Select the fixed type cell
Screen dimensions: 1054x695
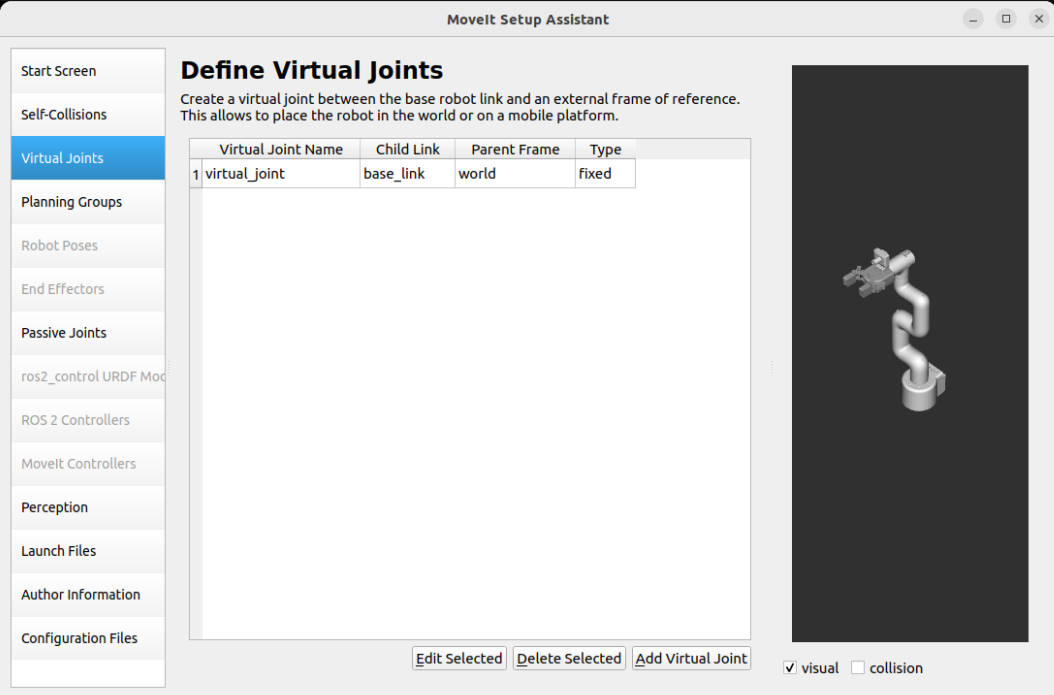[x=605, y=174]
